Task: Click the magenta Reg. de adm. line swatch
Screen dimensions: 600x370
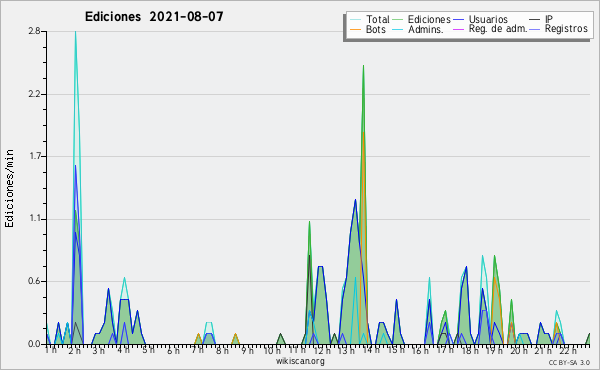Action: pos(458,29)
